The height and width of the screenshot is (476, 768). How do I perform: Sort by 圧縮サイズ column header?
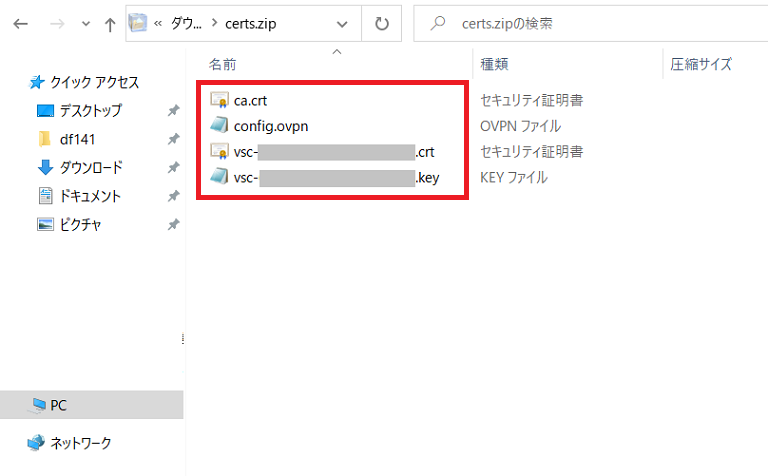point(701,64)
